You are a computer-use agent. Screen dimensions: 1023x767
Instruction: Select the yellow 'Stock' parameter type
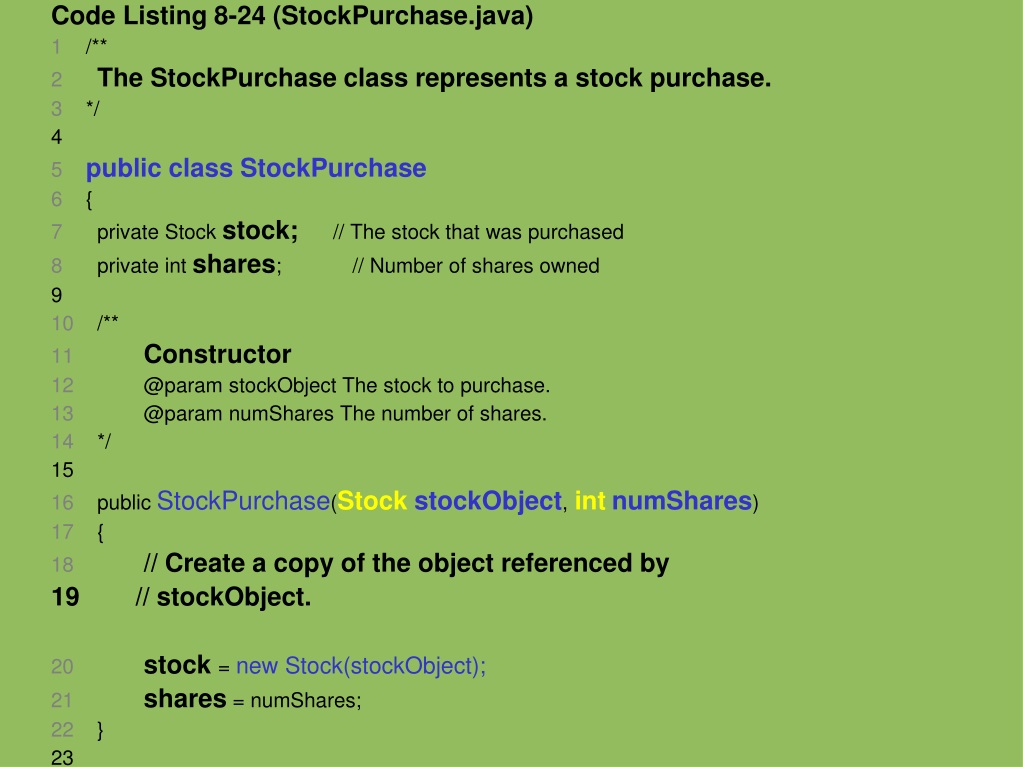pos(372,501)
